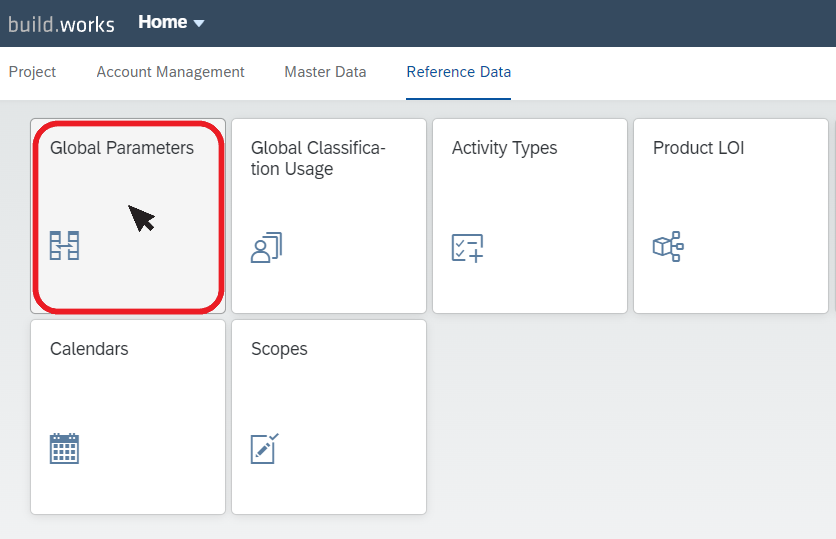Viewport: 836px width, 539px height.
Task: Open the Calendars tile title
Action: pos(89,349)
